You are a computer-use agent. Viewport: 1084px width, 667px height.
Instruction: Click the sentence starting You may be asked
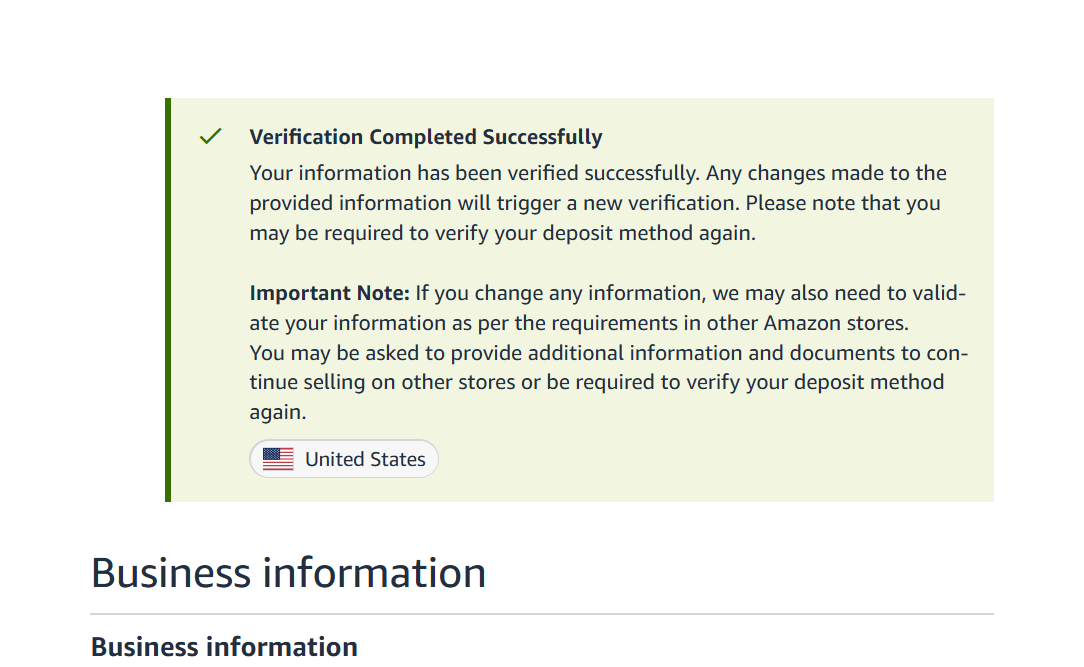[x=608, y=382]
